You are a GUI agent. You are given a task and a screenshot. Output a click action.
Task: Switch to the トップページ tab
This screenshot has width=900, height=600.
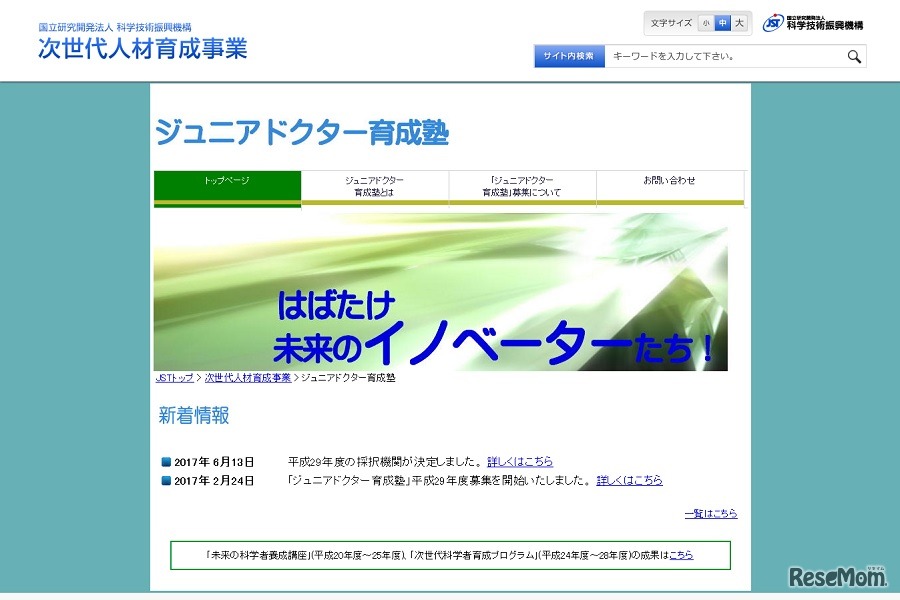pos(225,185)
